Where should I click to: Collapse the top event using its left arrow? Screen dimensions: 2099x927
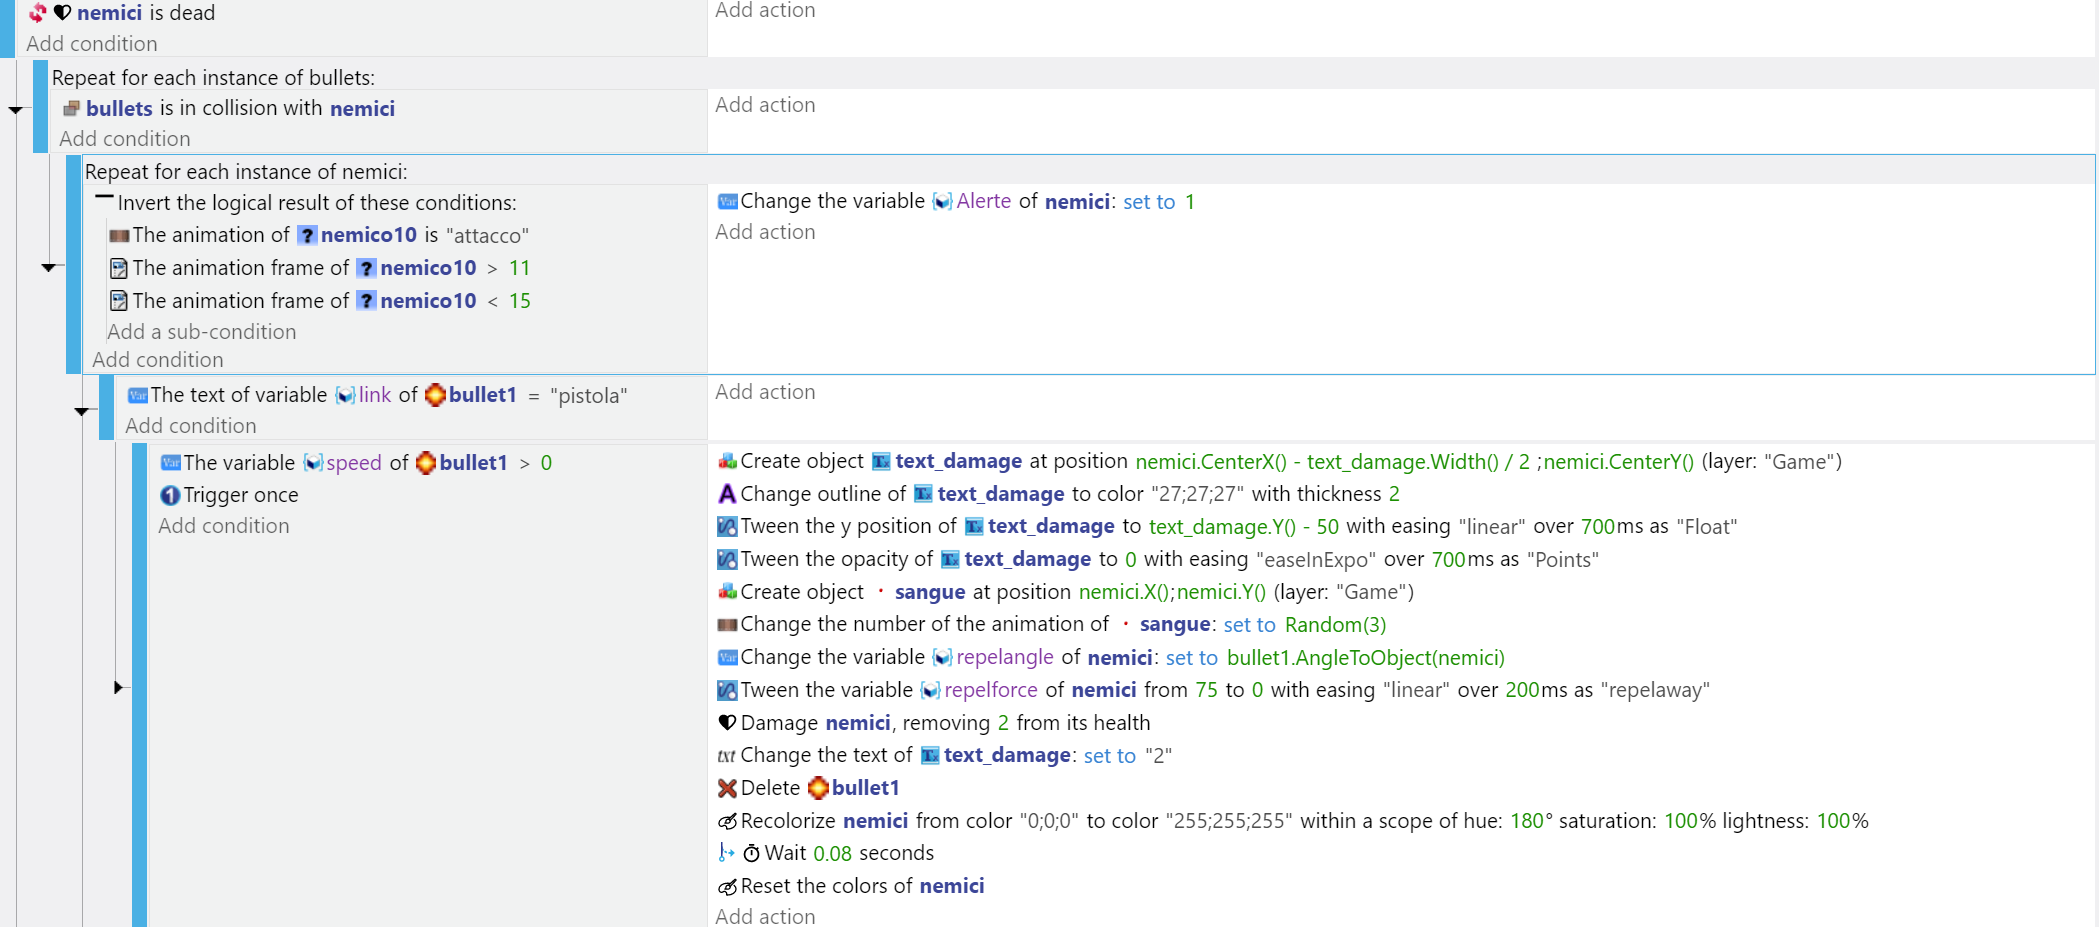(x=14, y=110)
